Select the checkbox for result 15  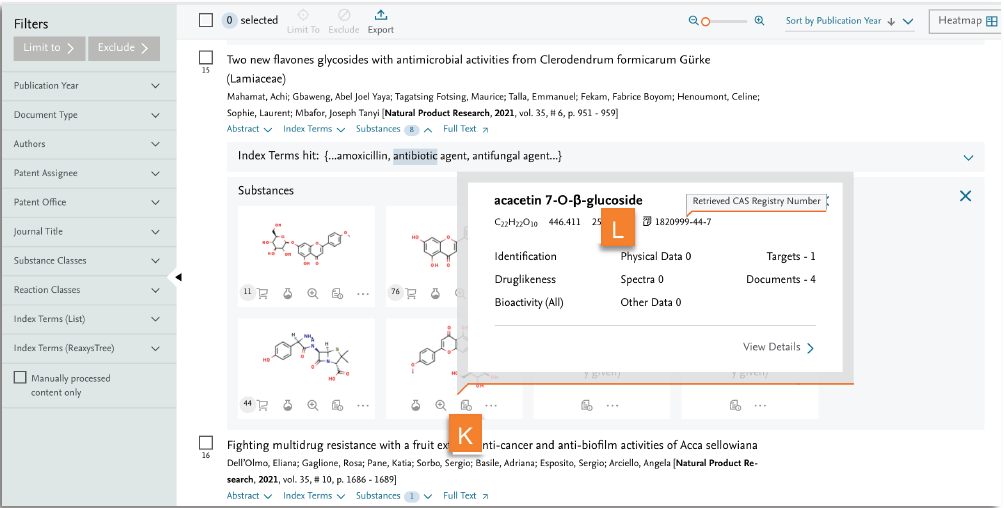[206, 58]
